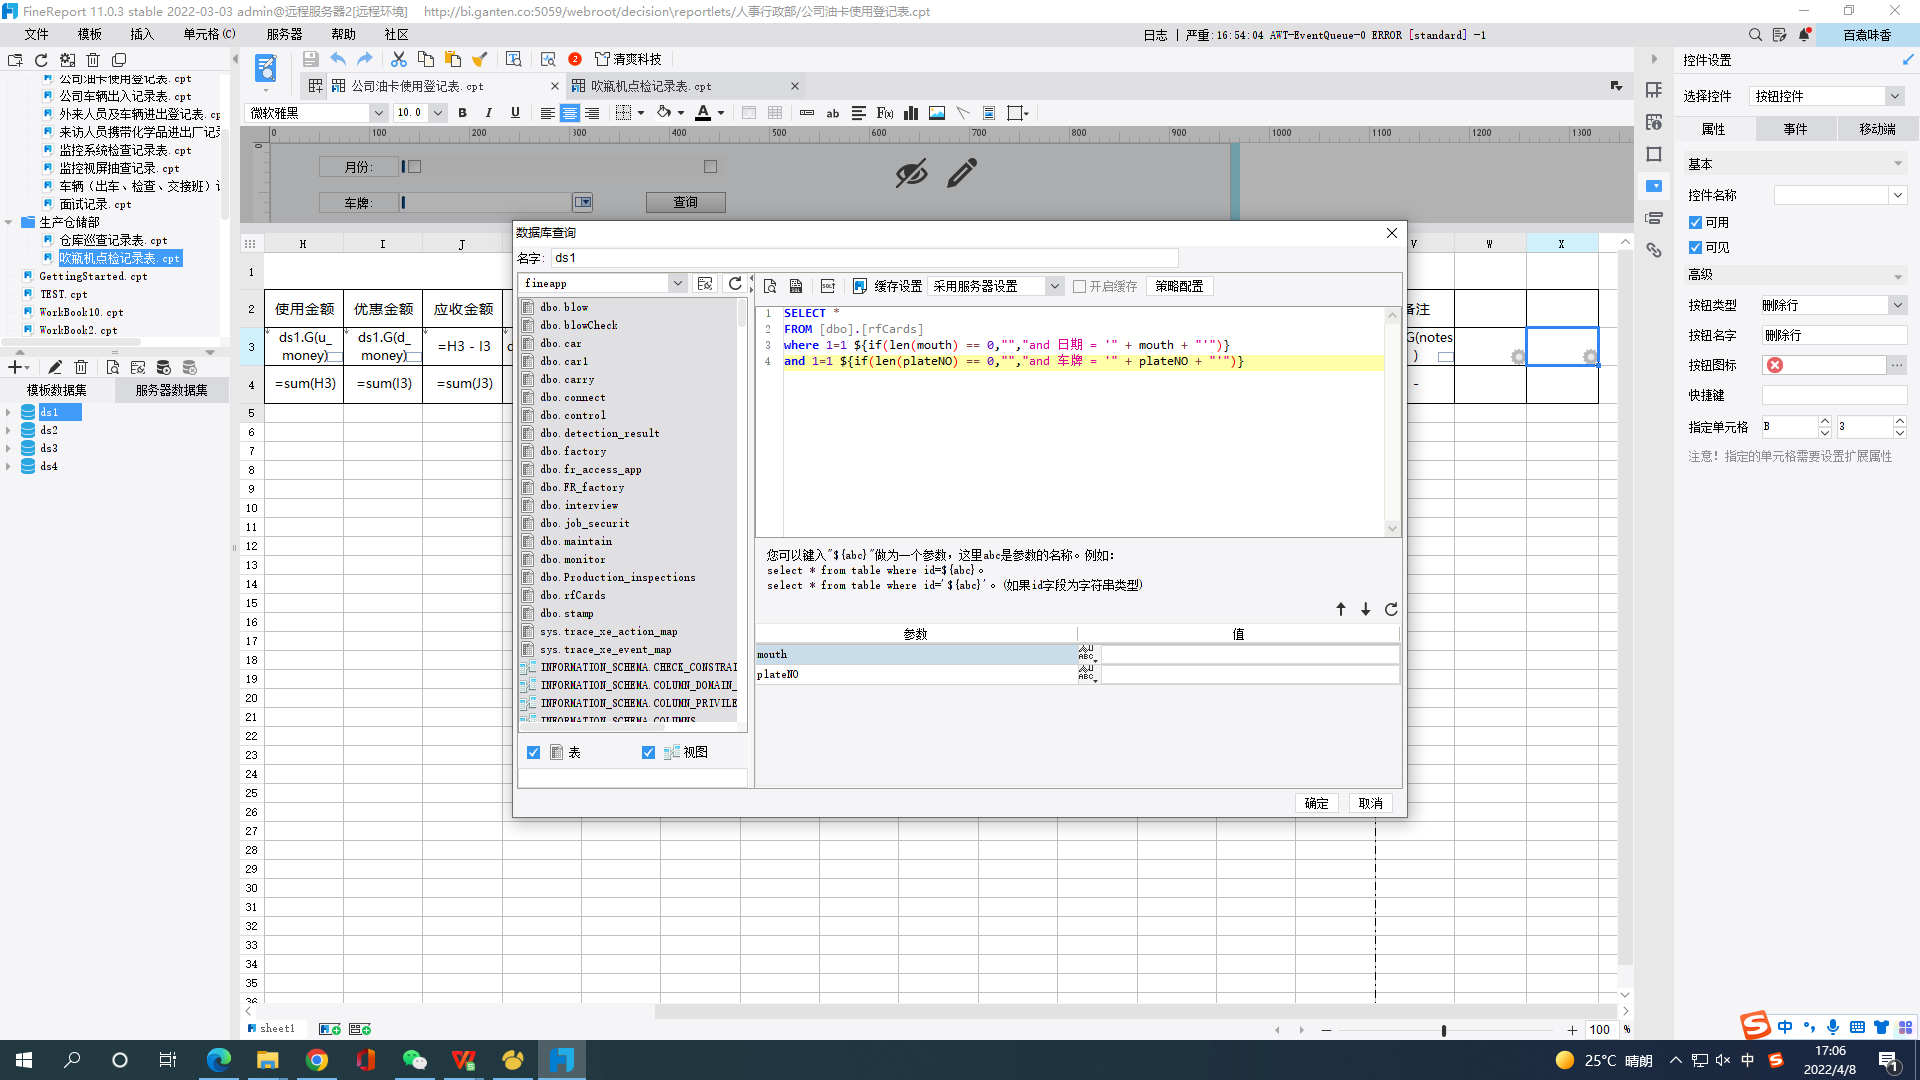Click the search magnifier in title area
This screenshot has height=1080, width=1920.
[x=1755, y=35]
